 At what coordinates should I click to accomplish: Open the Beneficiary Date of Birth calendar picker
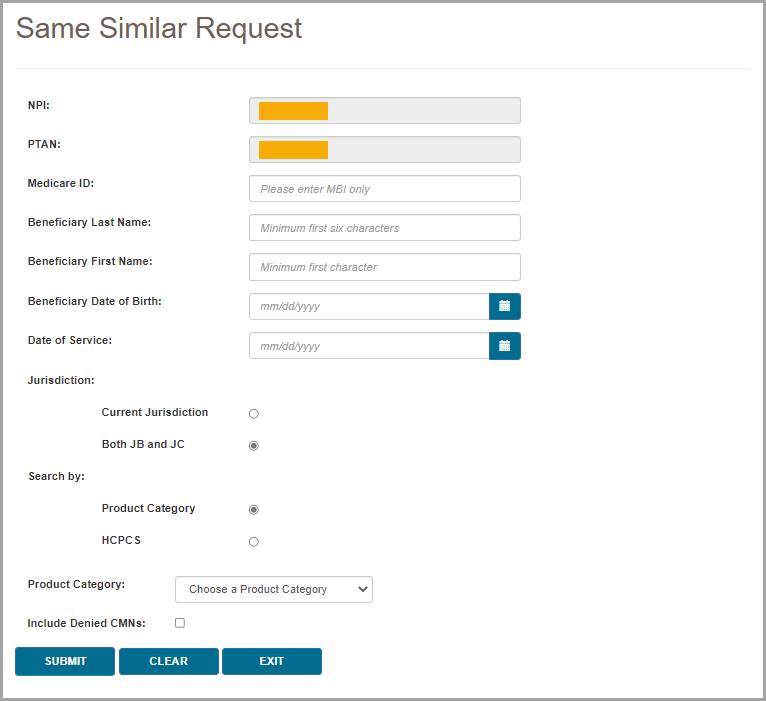(505, 306)
